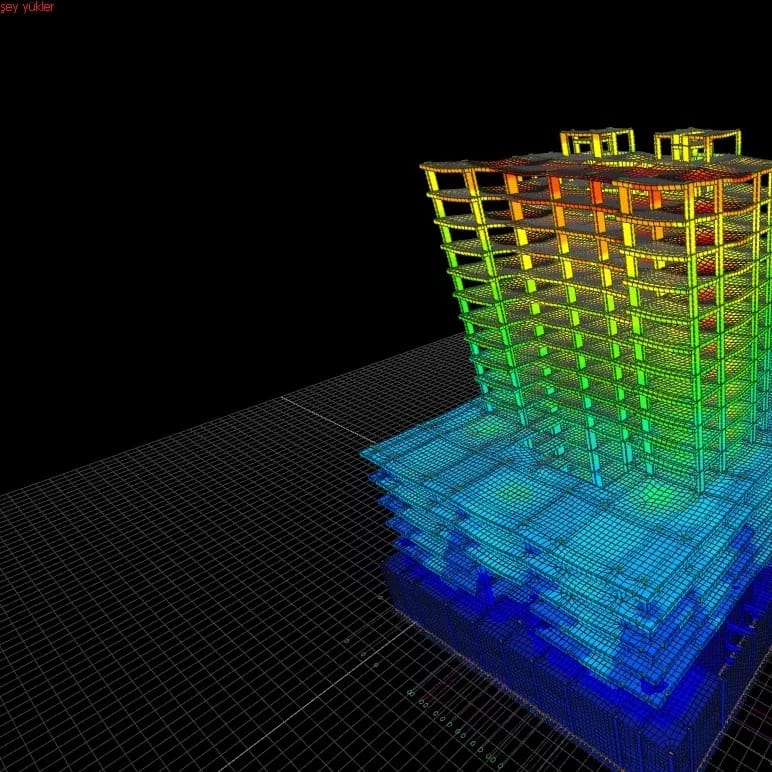Viewport: 772px width, 772px height.
Task: Click the empty black background above the grid
Action: [x=200, y=200]
